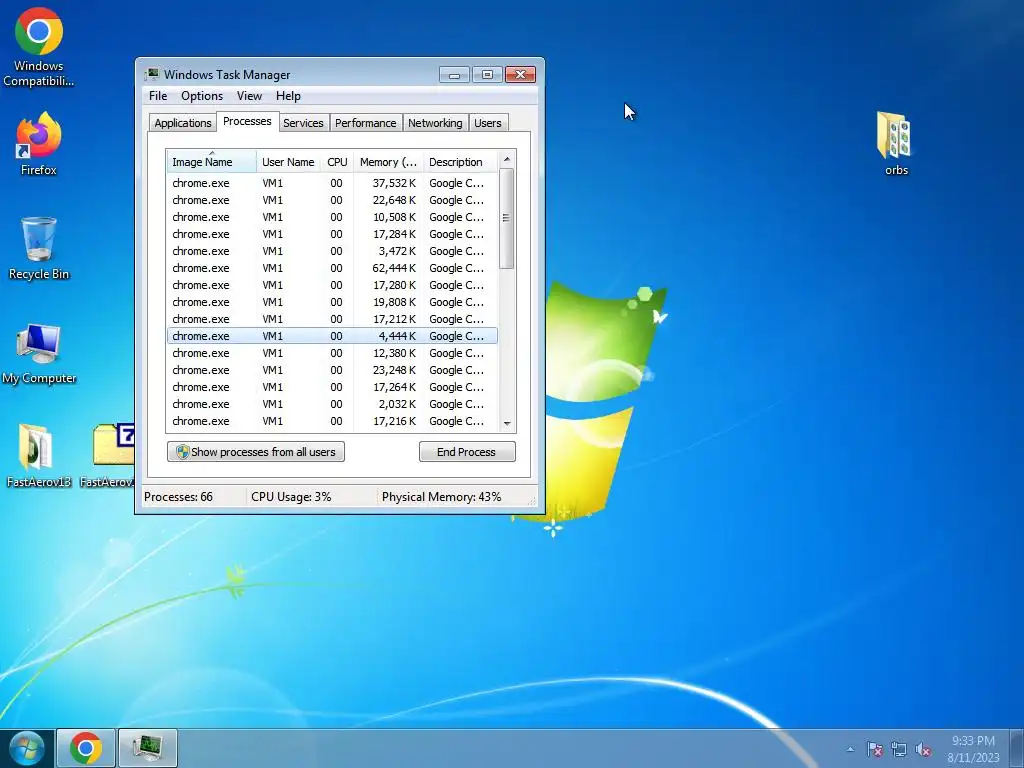Open the Options menu

click(x=202, y=96)
